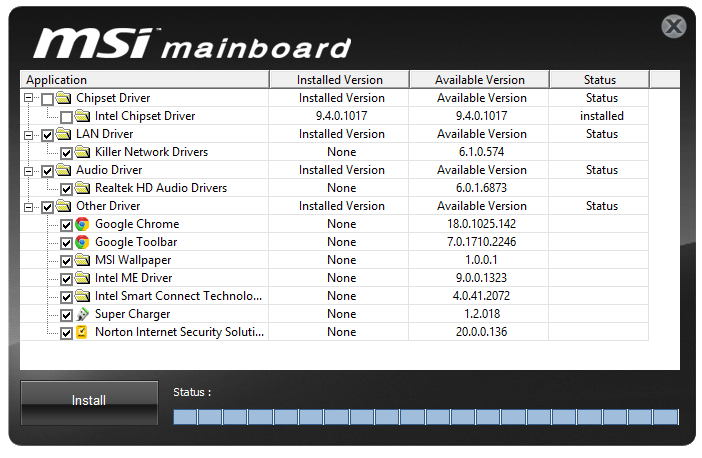Screen dimensions: 702x458
Task: Click available version 4.0.41.2072
Action: [481, 296]
